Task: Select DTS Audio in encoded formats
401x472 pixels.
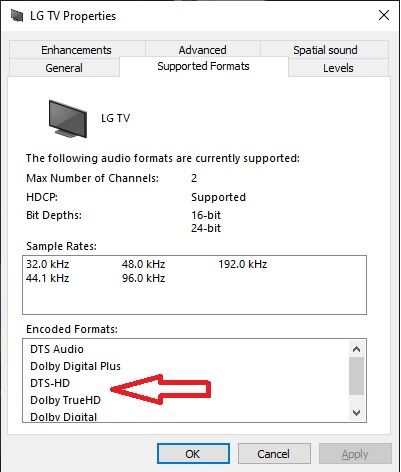Action: click(57, 349)
